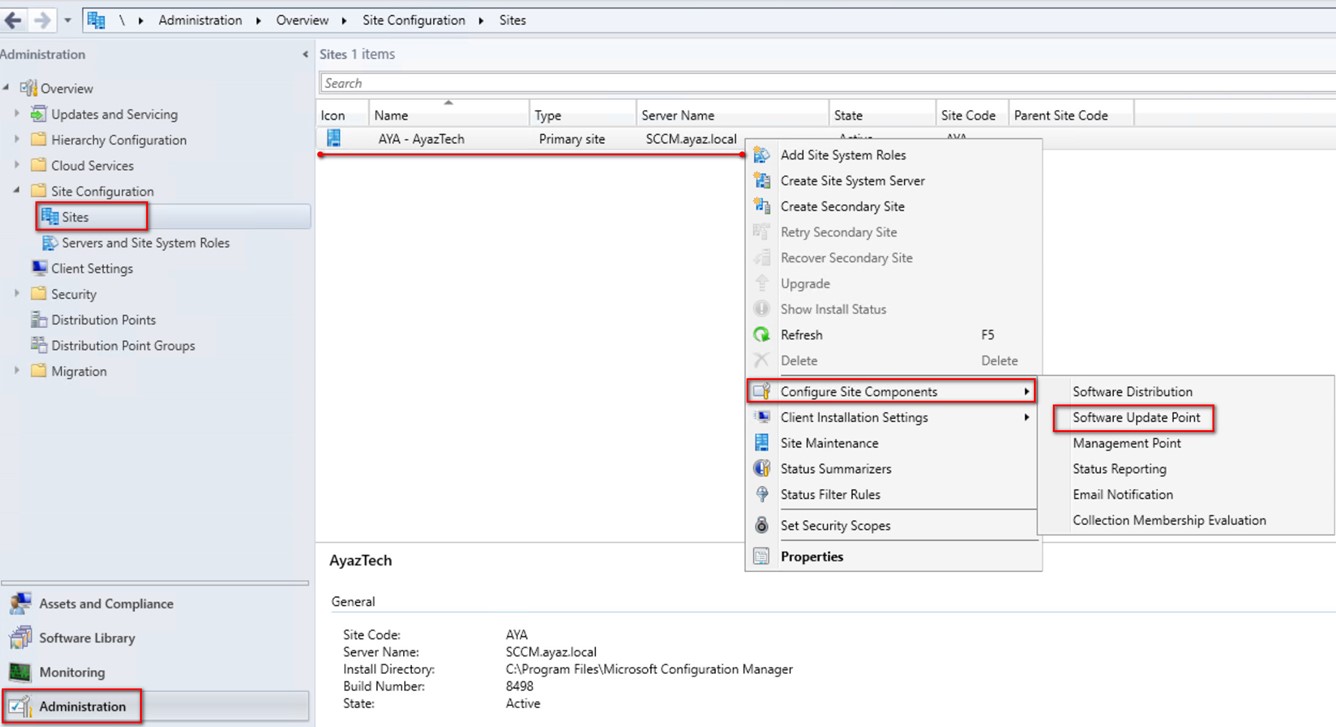Open the navigation history dropdown arrow

coord(67,20)
